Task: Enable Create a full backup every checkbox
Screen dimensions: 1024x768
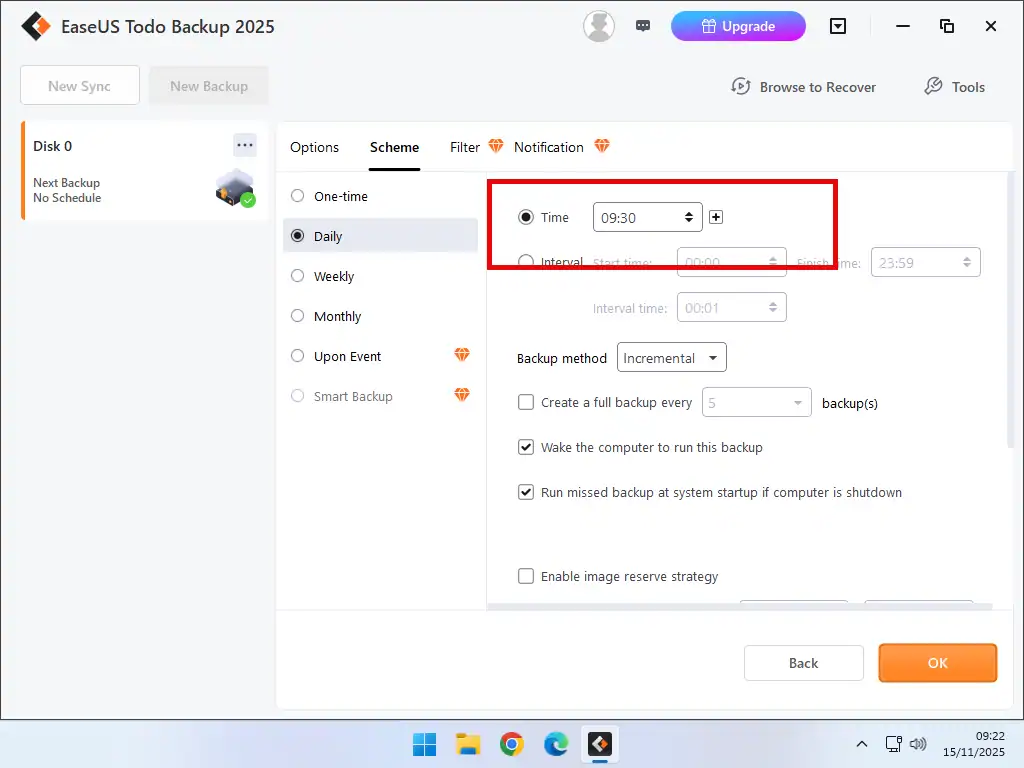Action: click(x=526, y=402)
